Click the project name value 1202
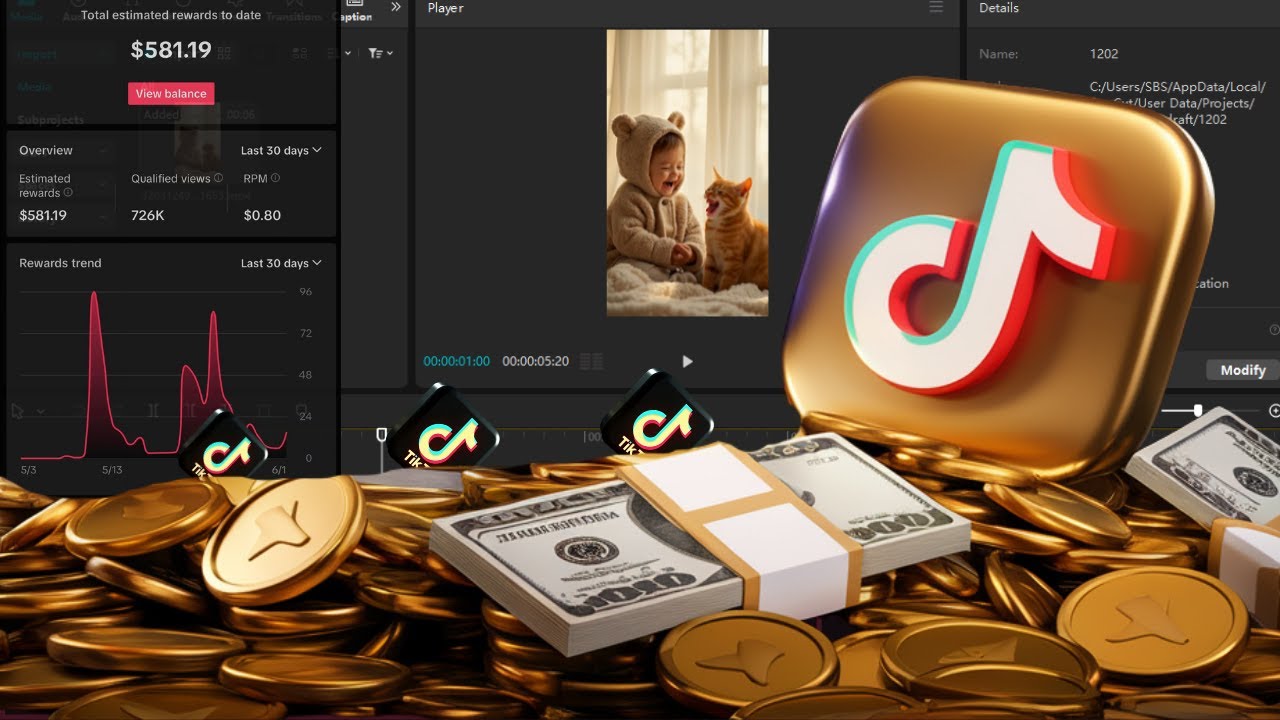 1104,54
